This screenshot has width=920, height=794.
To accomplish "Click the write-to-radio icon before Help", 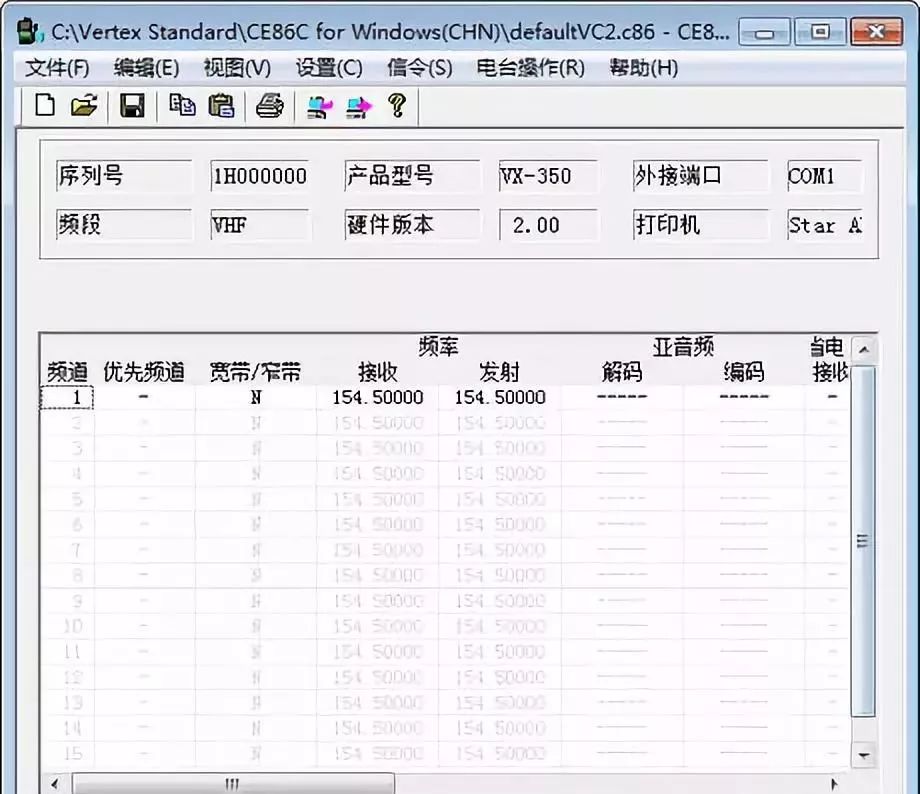I will (357, 106).
